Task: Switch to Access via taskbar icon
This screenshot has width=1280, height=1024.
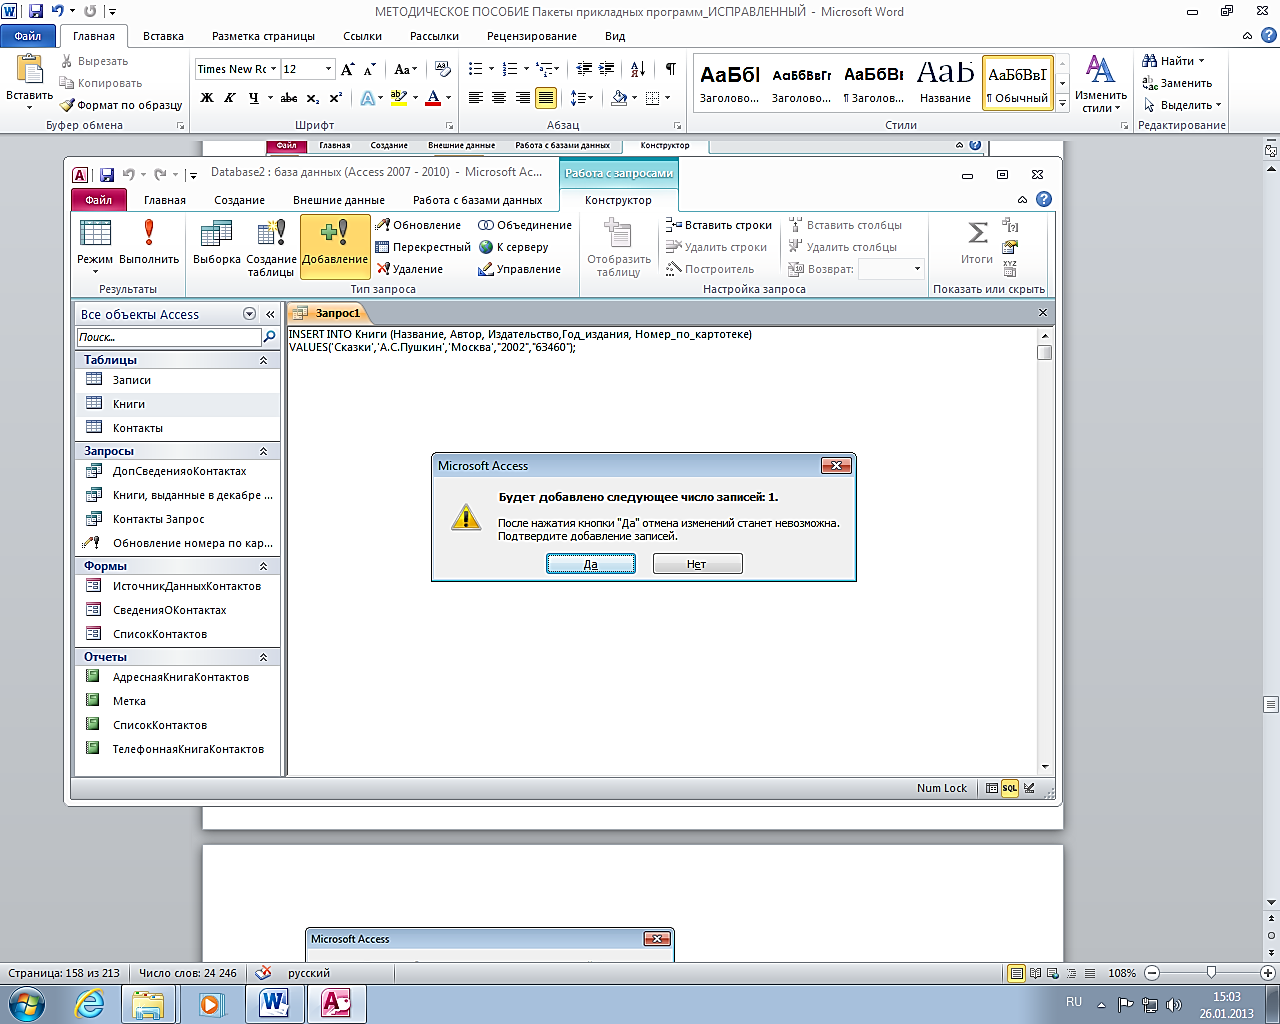Action: 336,1003
